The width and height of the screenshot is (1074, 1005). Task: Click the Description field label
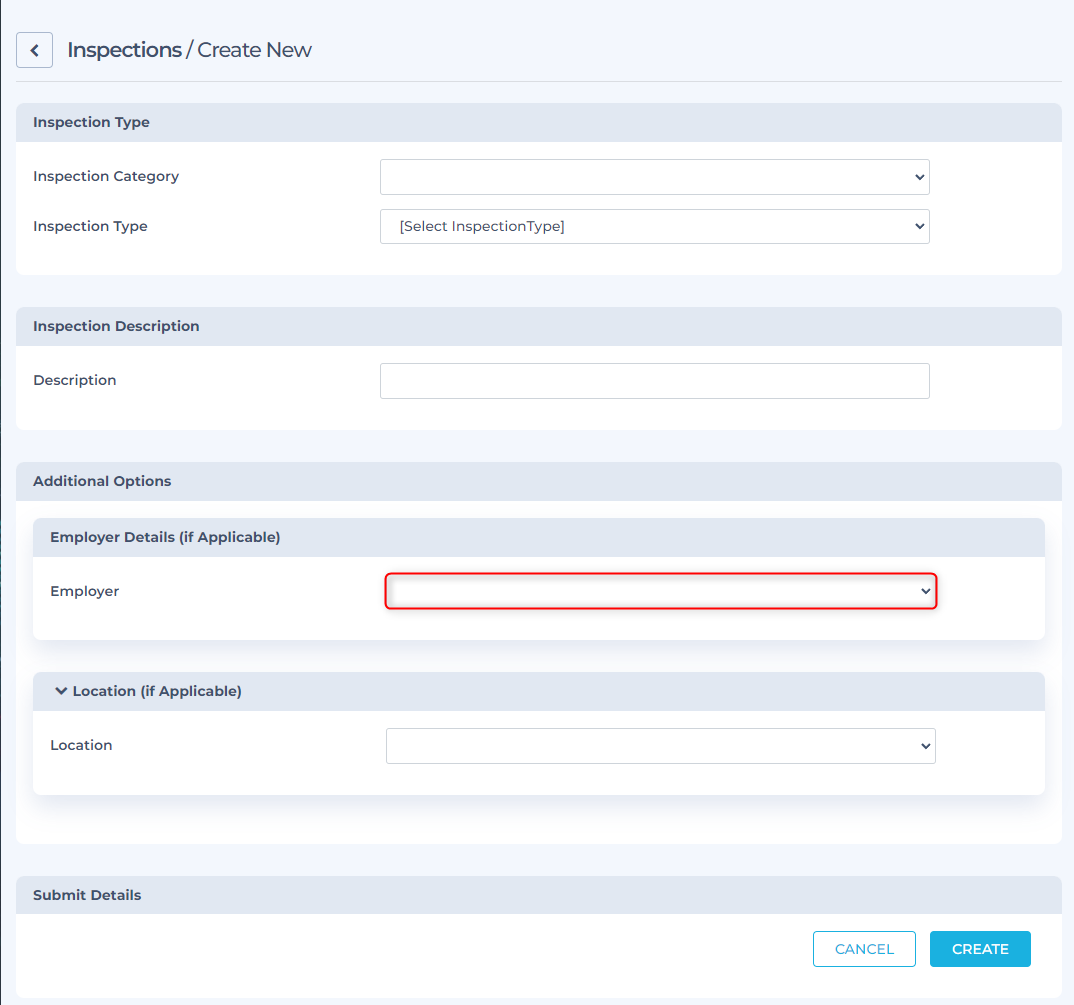tap(75, 380)
